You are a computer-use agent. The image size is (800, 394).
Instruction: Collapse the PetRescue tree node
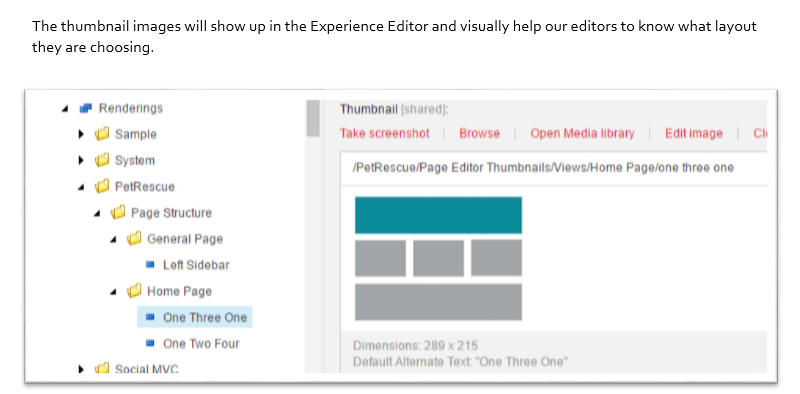point(81,187)
